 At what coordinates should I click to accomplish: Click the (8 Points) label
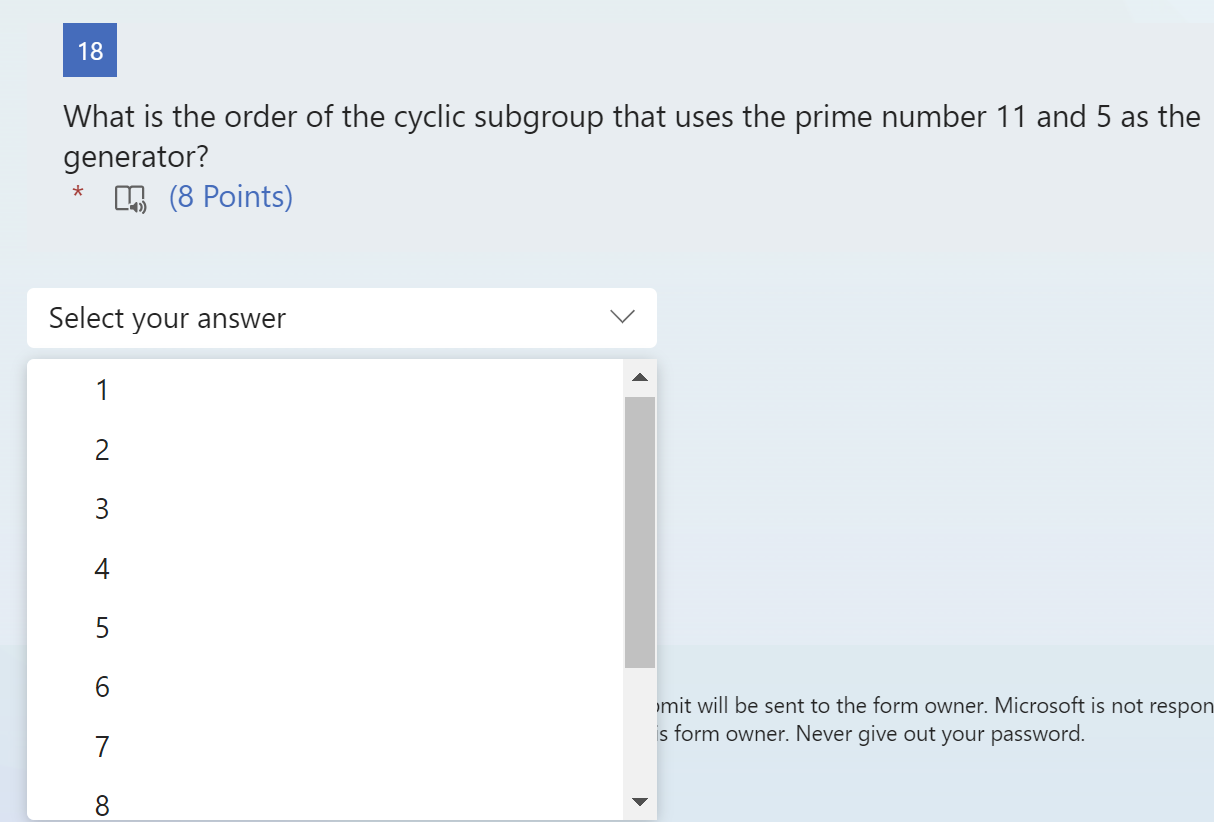click(x=231, y=197)
